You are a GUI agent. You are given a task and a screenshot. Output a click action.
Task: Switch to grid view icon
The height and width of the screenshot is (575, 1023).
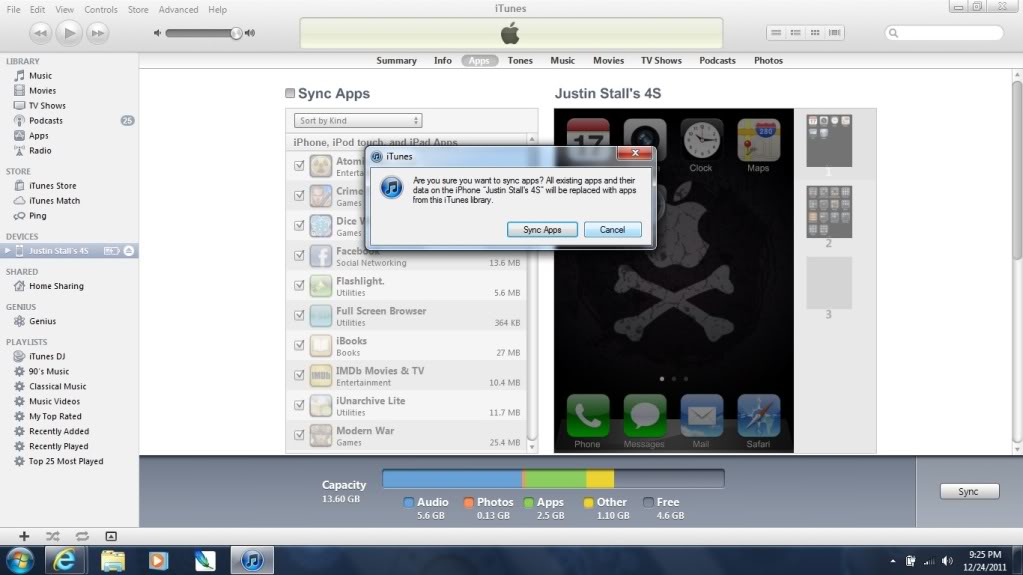[815, 33]
